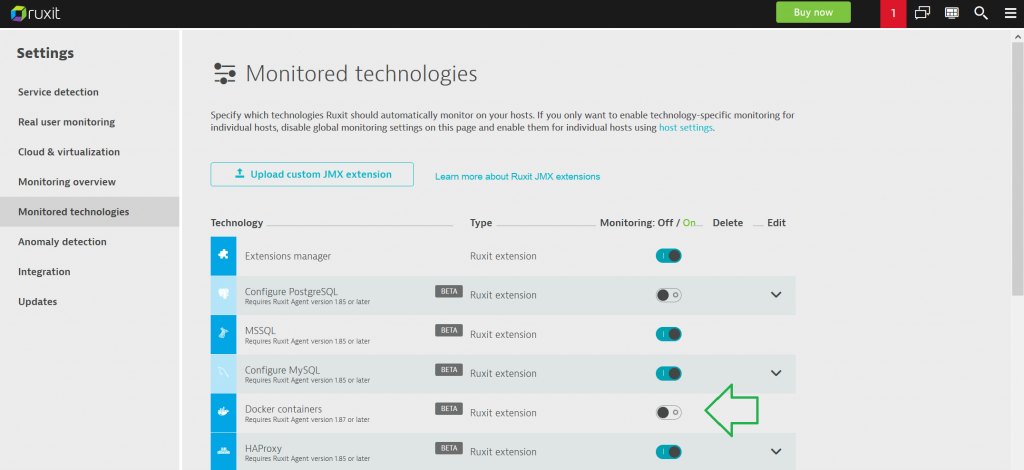Click 'Ruxit extension' type in Docker row
Image resolution: width=1024 pixels, height=470 pixels.
pyautogui.click(x=504, y=413)
